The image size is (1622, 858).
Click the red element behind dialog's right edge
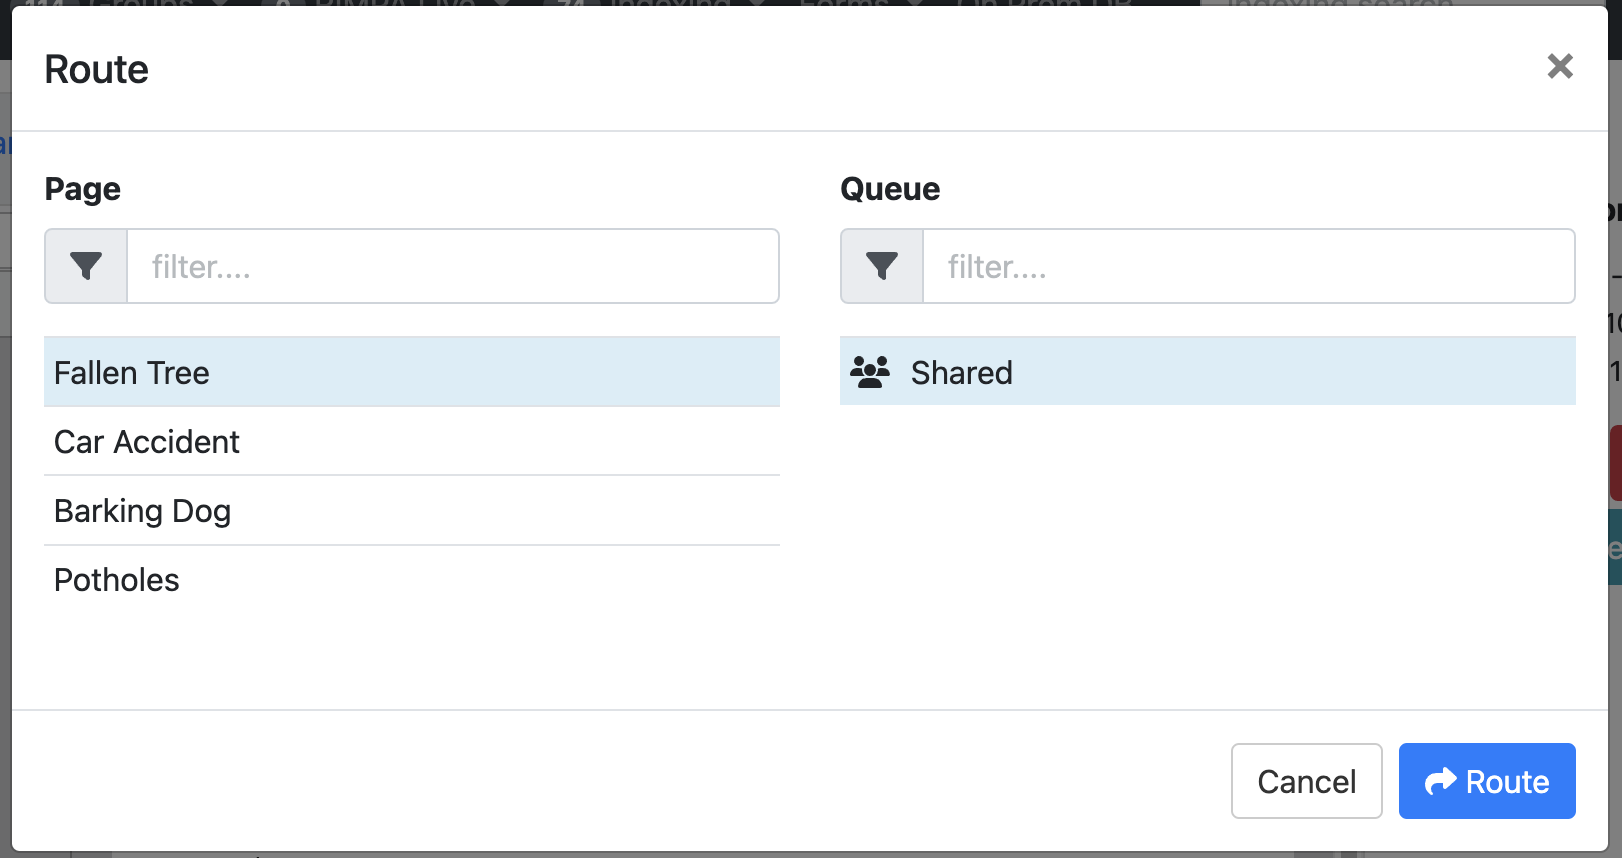pos(1615,463)
